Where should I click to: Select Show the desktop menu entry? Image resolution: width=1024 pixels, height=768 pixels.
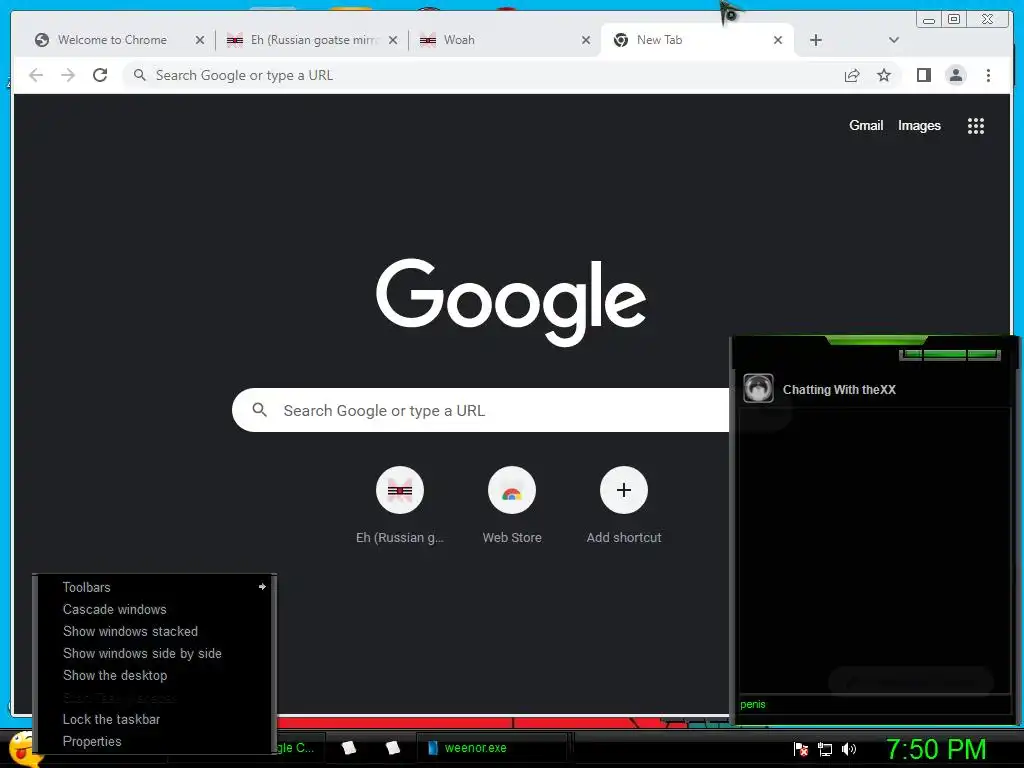tap(155, 675)
